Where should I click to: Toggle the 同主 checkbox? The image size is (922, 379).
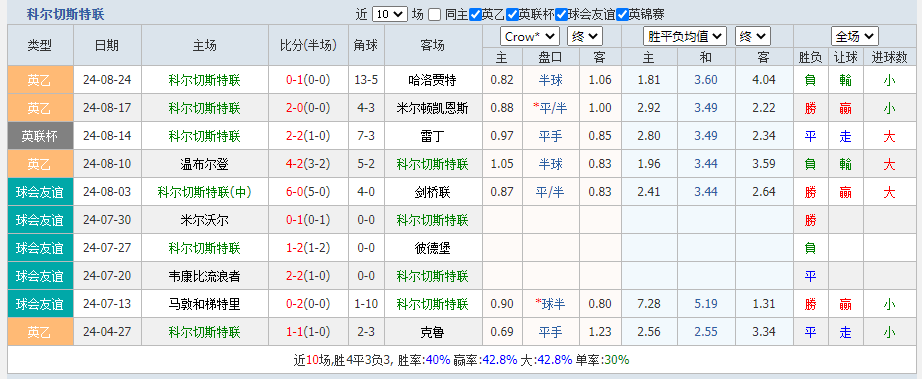click(435, 15)
